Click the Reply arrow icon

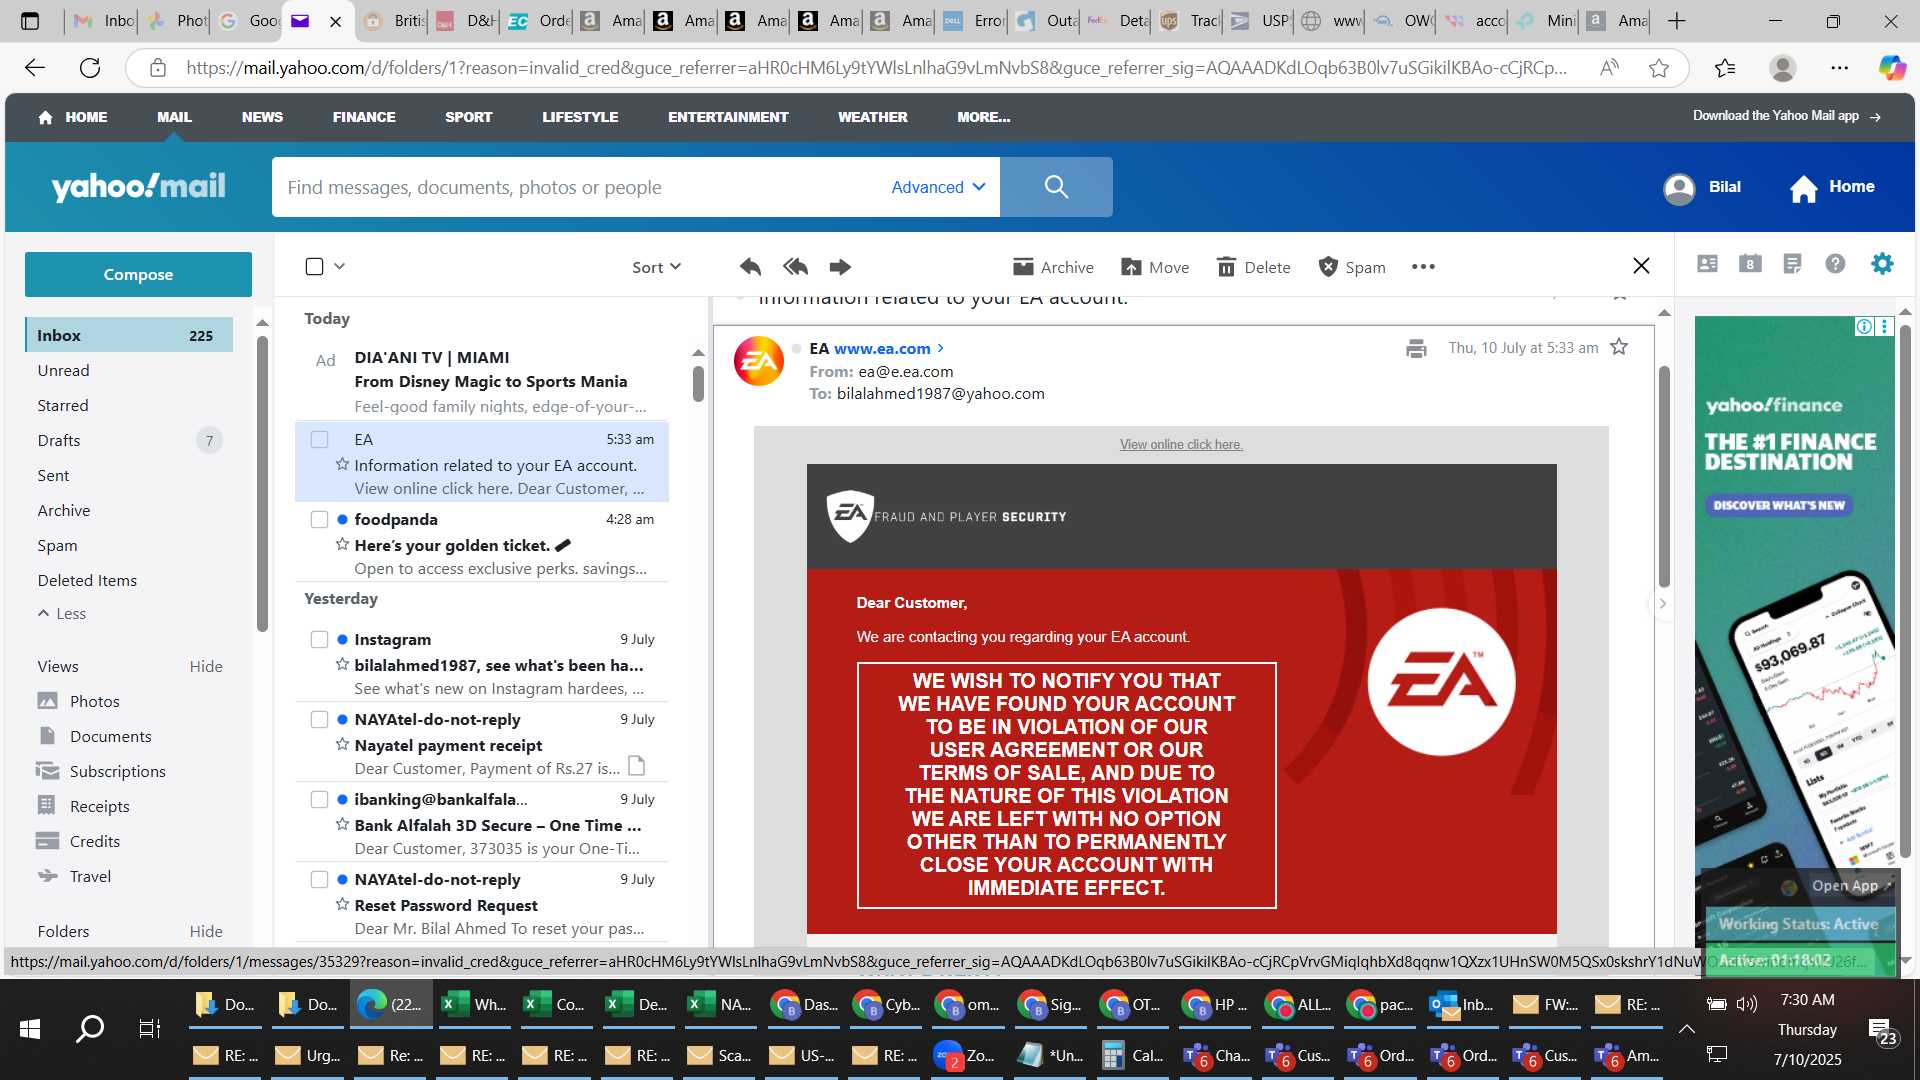coord(750,267)
